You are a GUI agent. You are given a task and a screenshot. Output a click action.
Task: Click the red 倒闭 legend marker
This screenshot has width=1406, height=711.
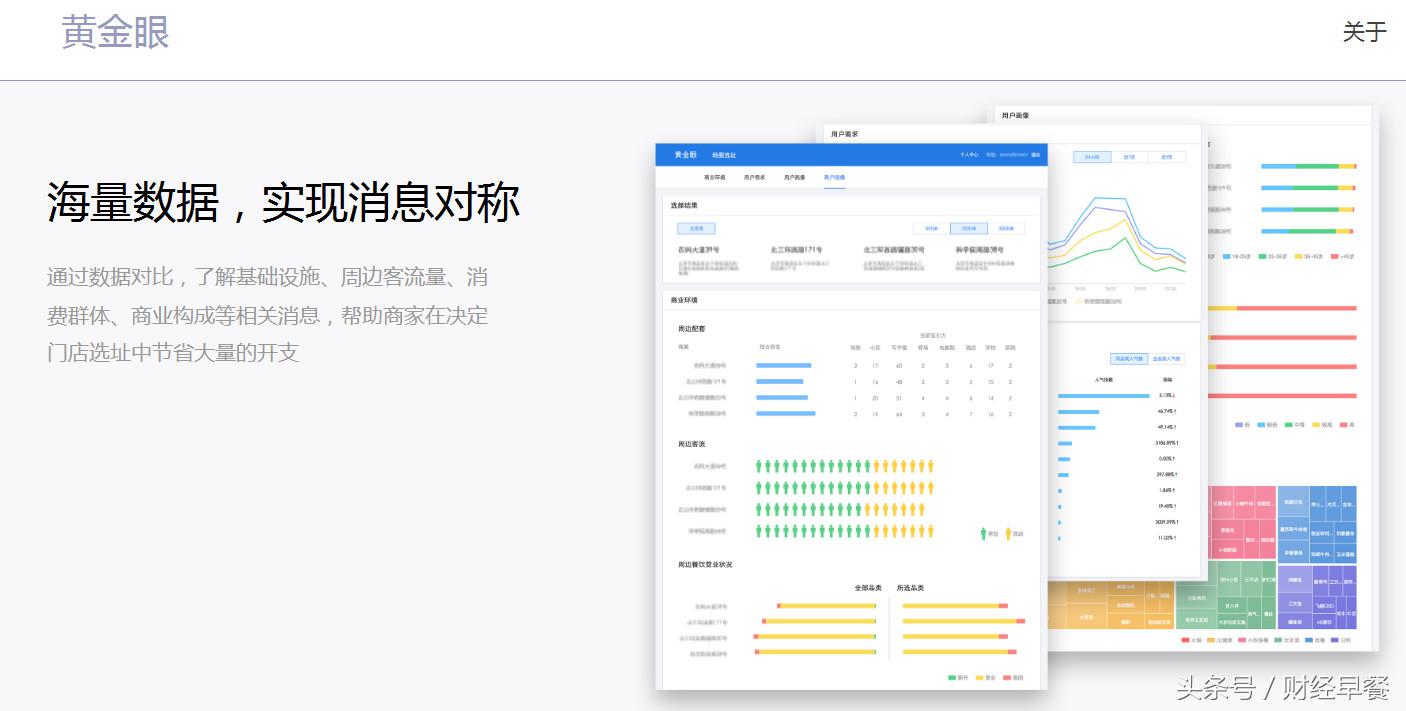[x=1007, y=678]
